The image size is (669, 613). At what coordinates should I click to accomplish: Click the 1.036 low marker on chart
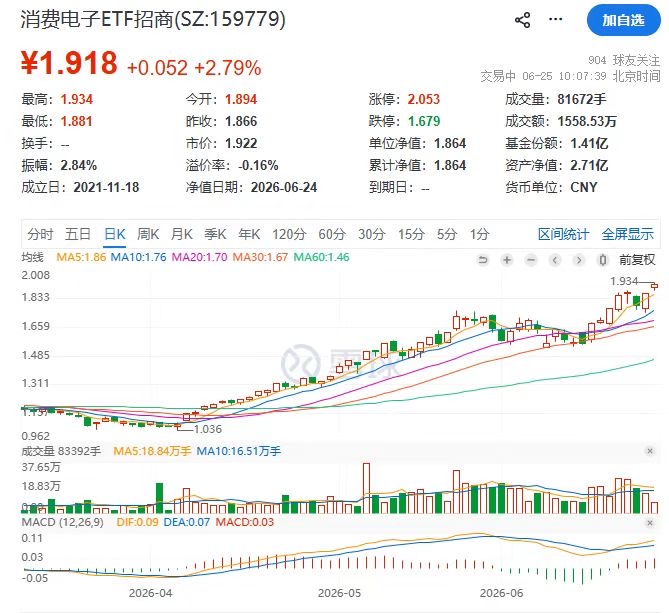pos(208,429)
